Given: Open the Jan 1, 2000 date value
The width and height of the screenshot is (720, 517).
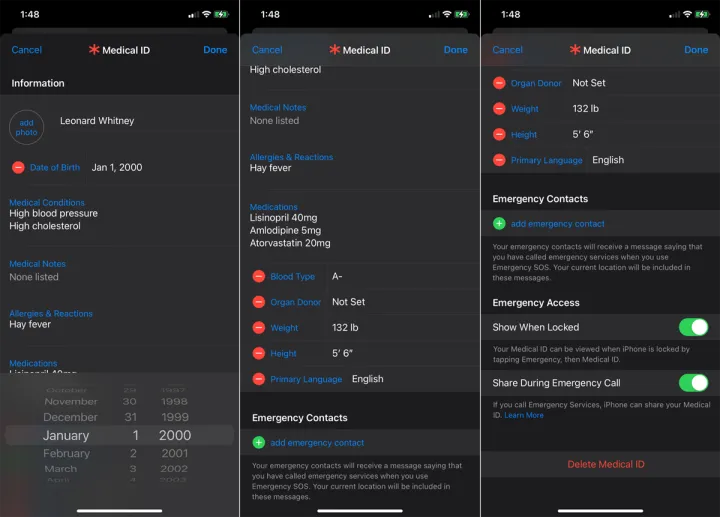Looking at the screenshot, I should (x=116, y=167).
